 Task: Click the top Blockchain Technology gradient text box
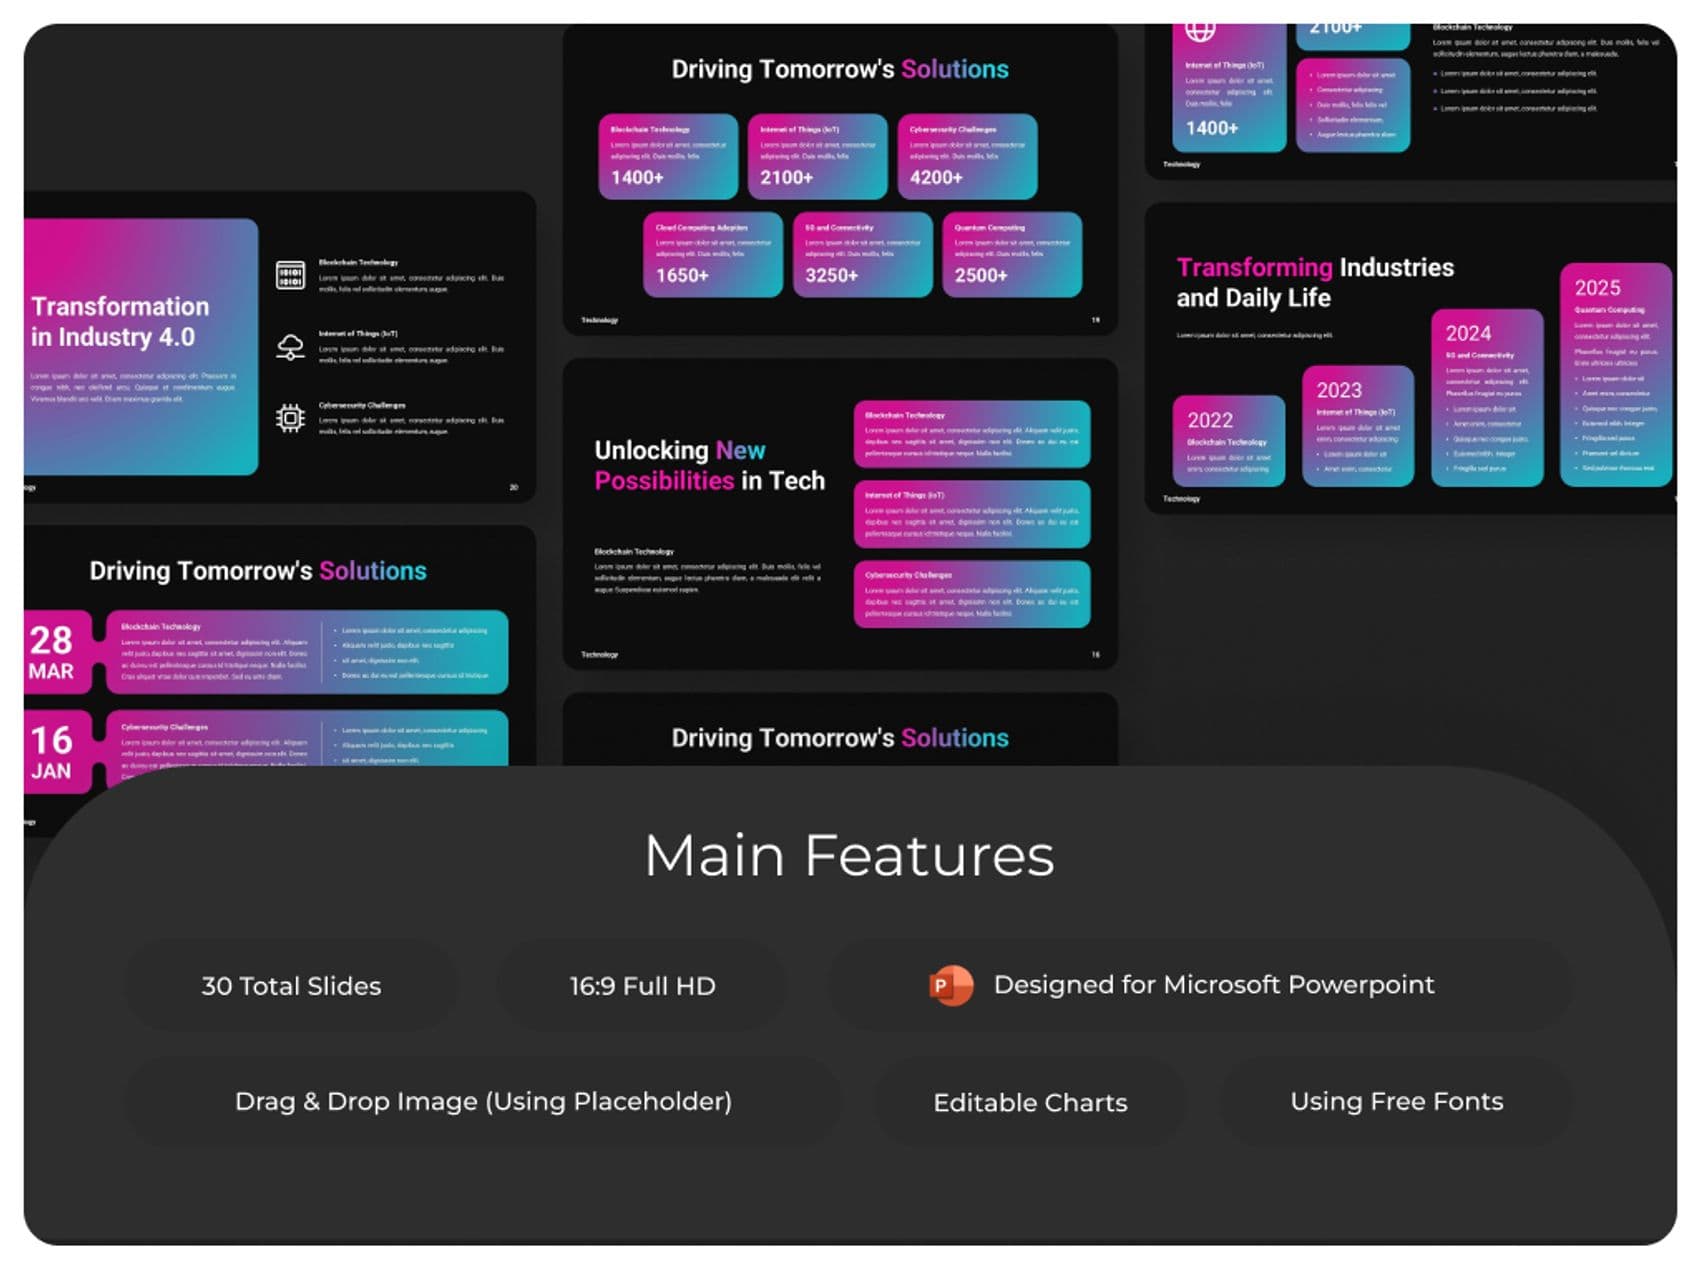pyautogui.click(x=972, y=434)
